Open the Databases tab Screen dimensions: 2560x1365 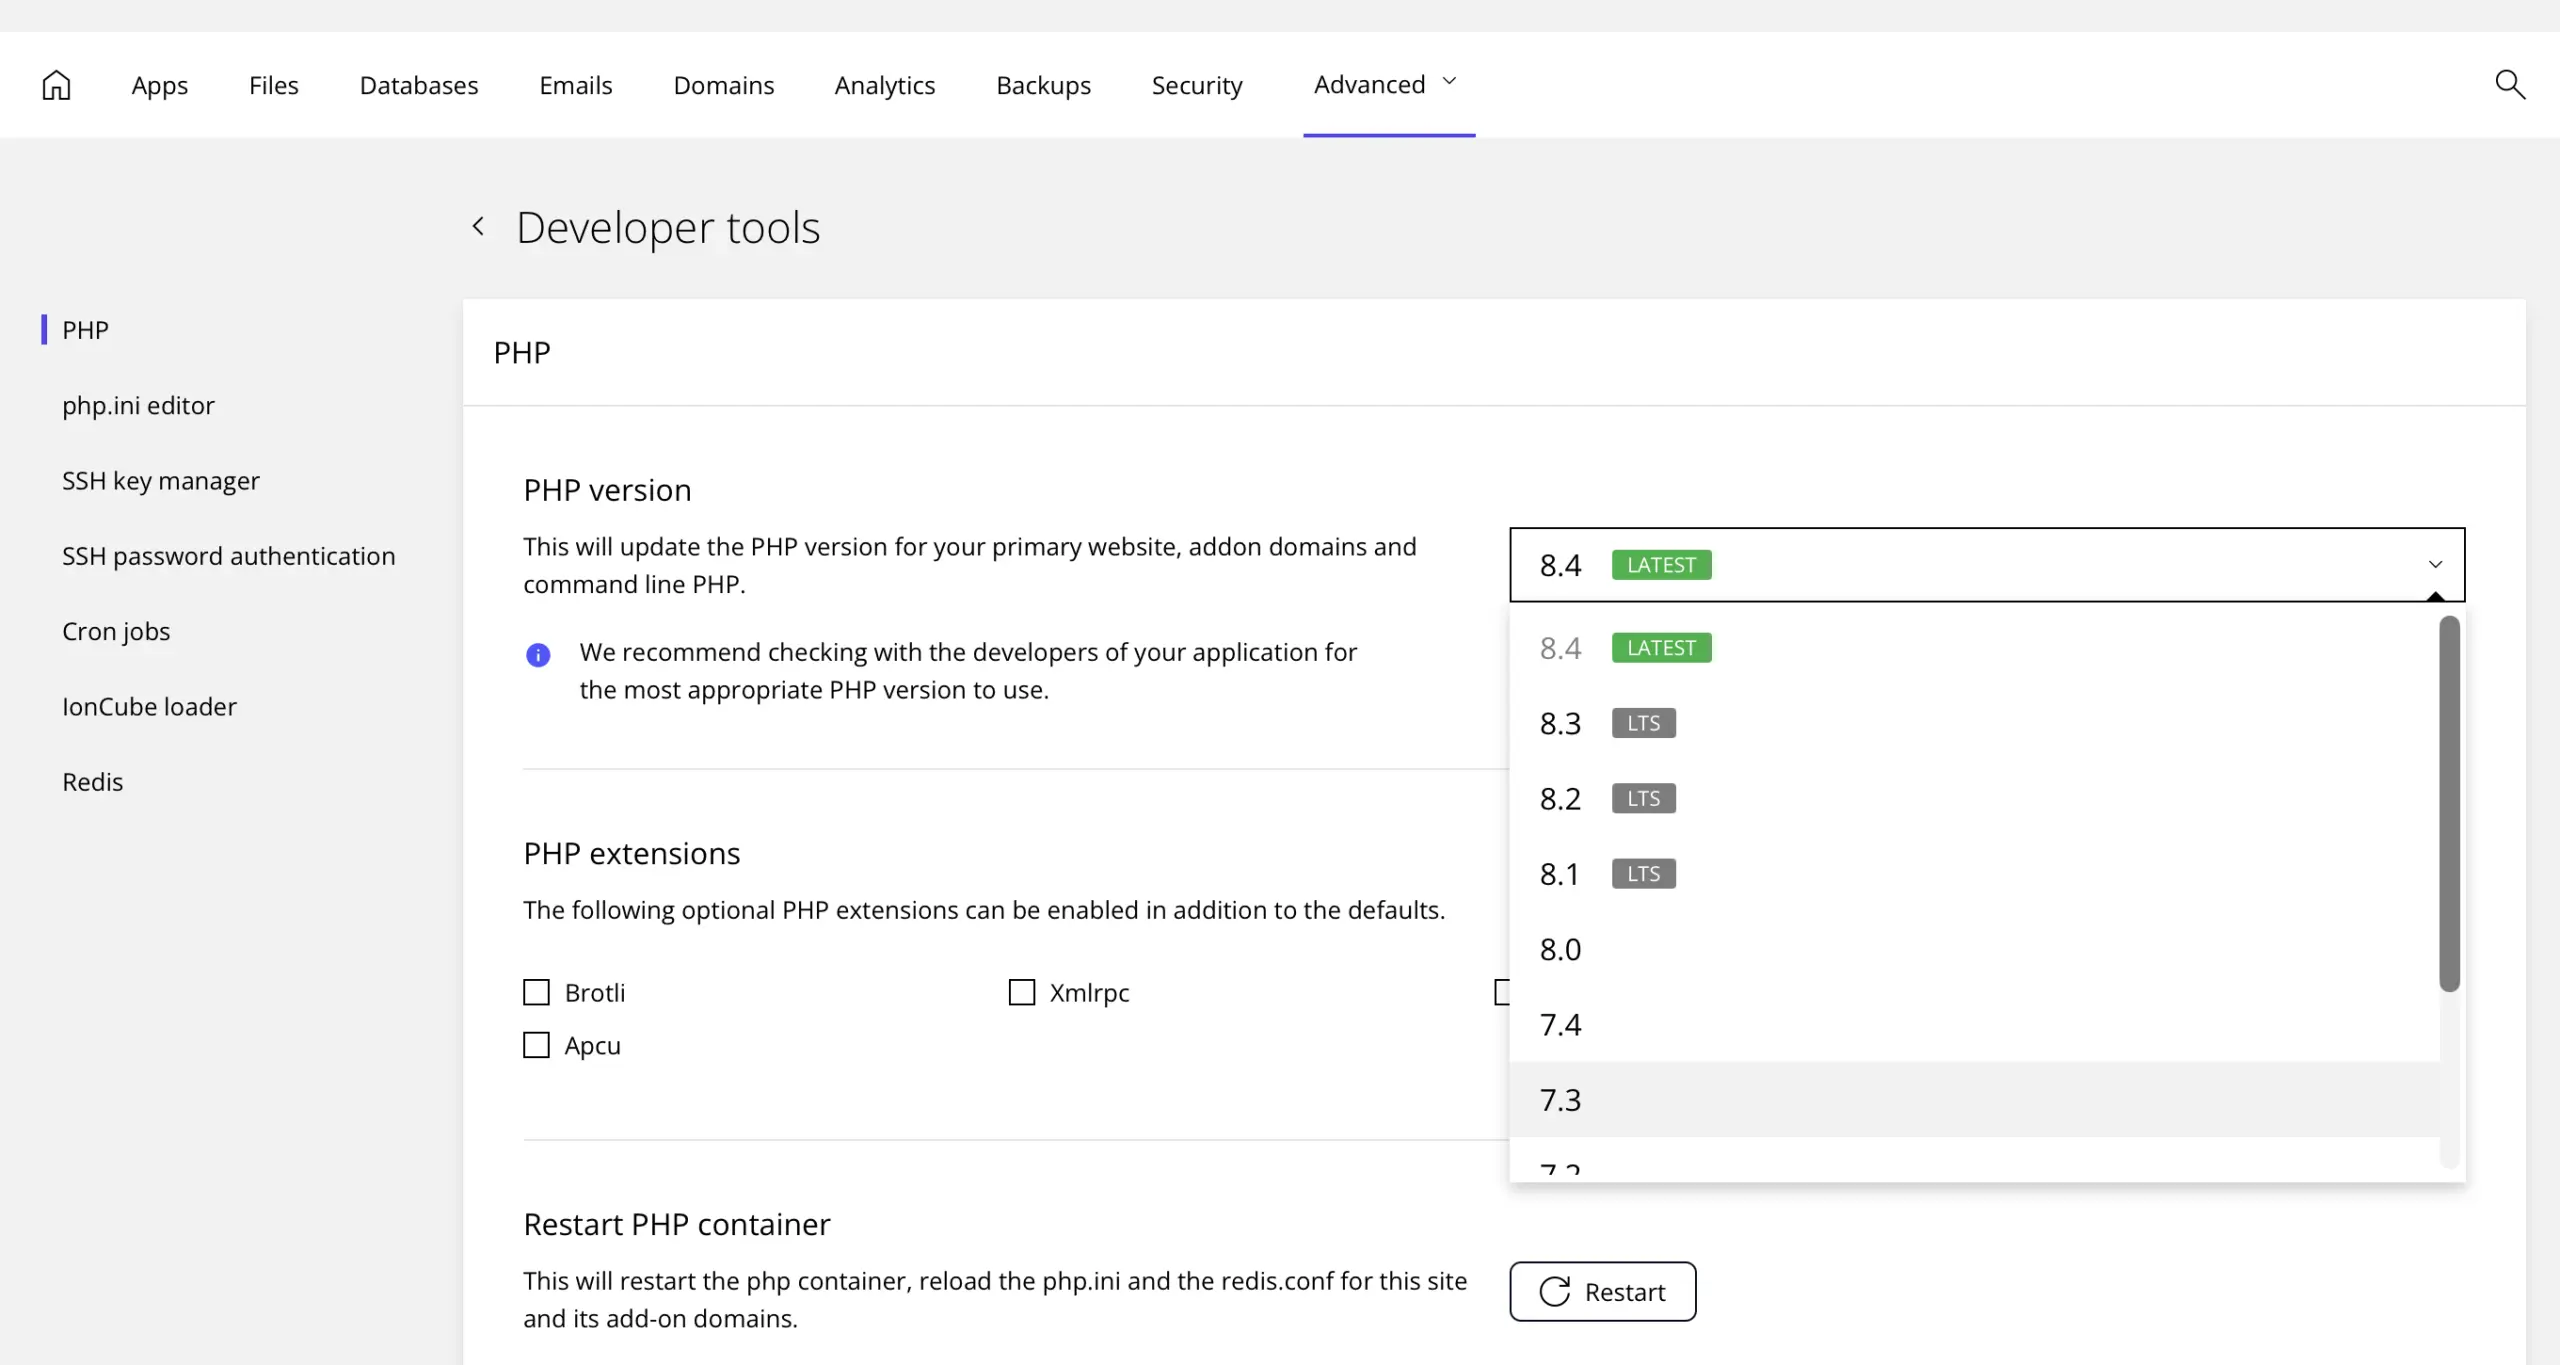click(418, 85)
